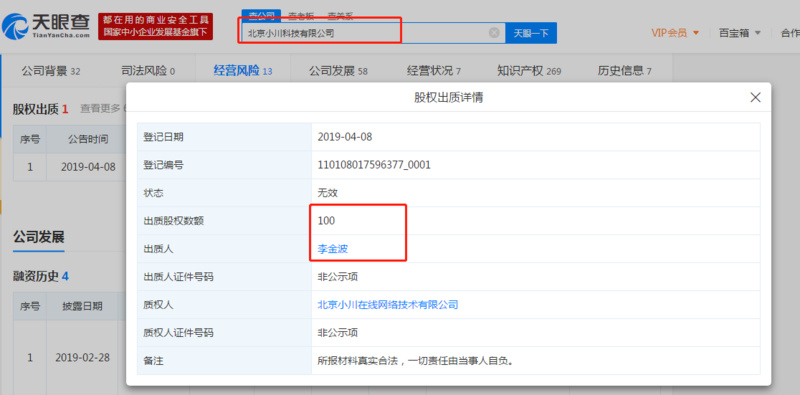800x395 pixels.
Task: Open 北京小川在线网络技术有限公司 pledgee link
Action: pos(388,305)
